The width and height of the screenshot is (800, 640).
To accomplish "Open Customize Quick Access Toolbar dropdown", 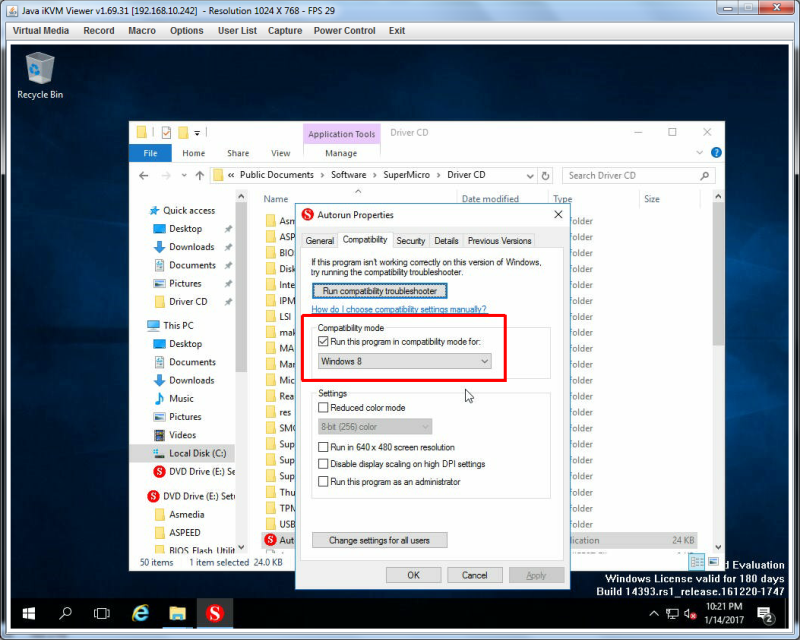I will [x=197, y=133].
